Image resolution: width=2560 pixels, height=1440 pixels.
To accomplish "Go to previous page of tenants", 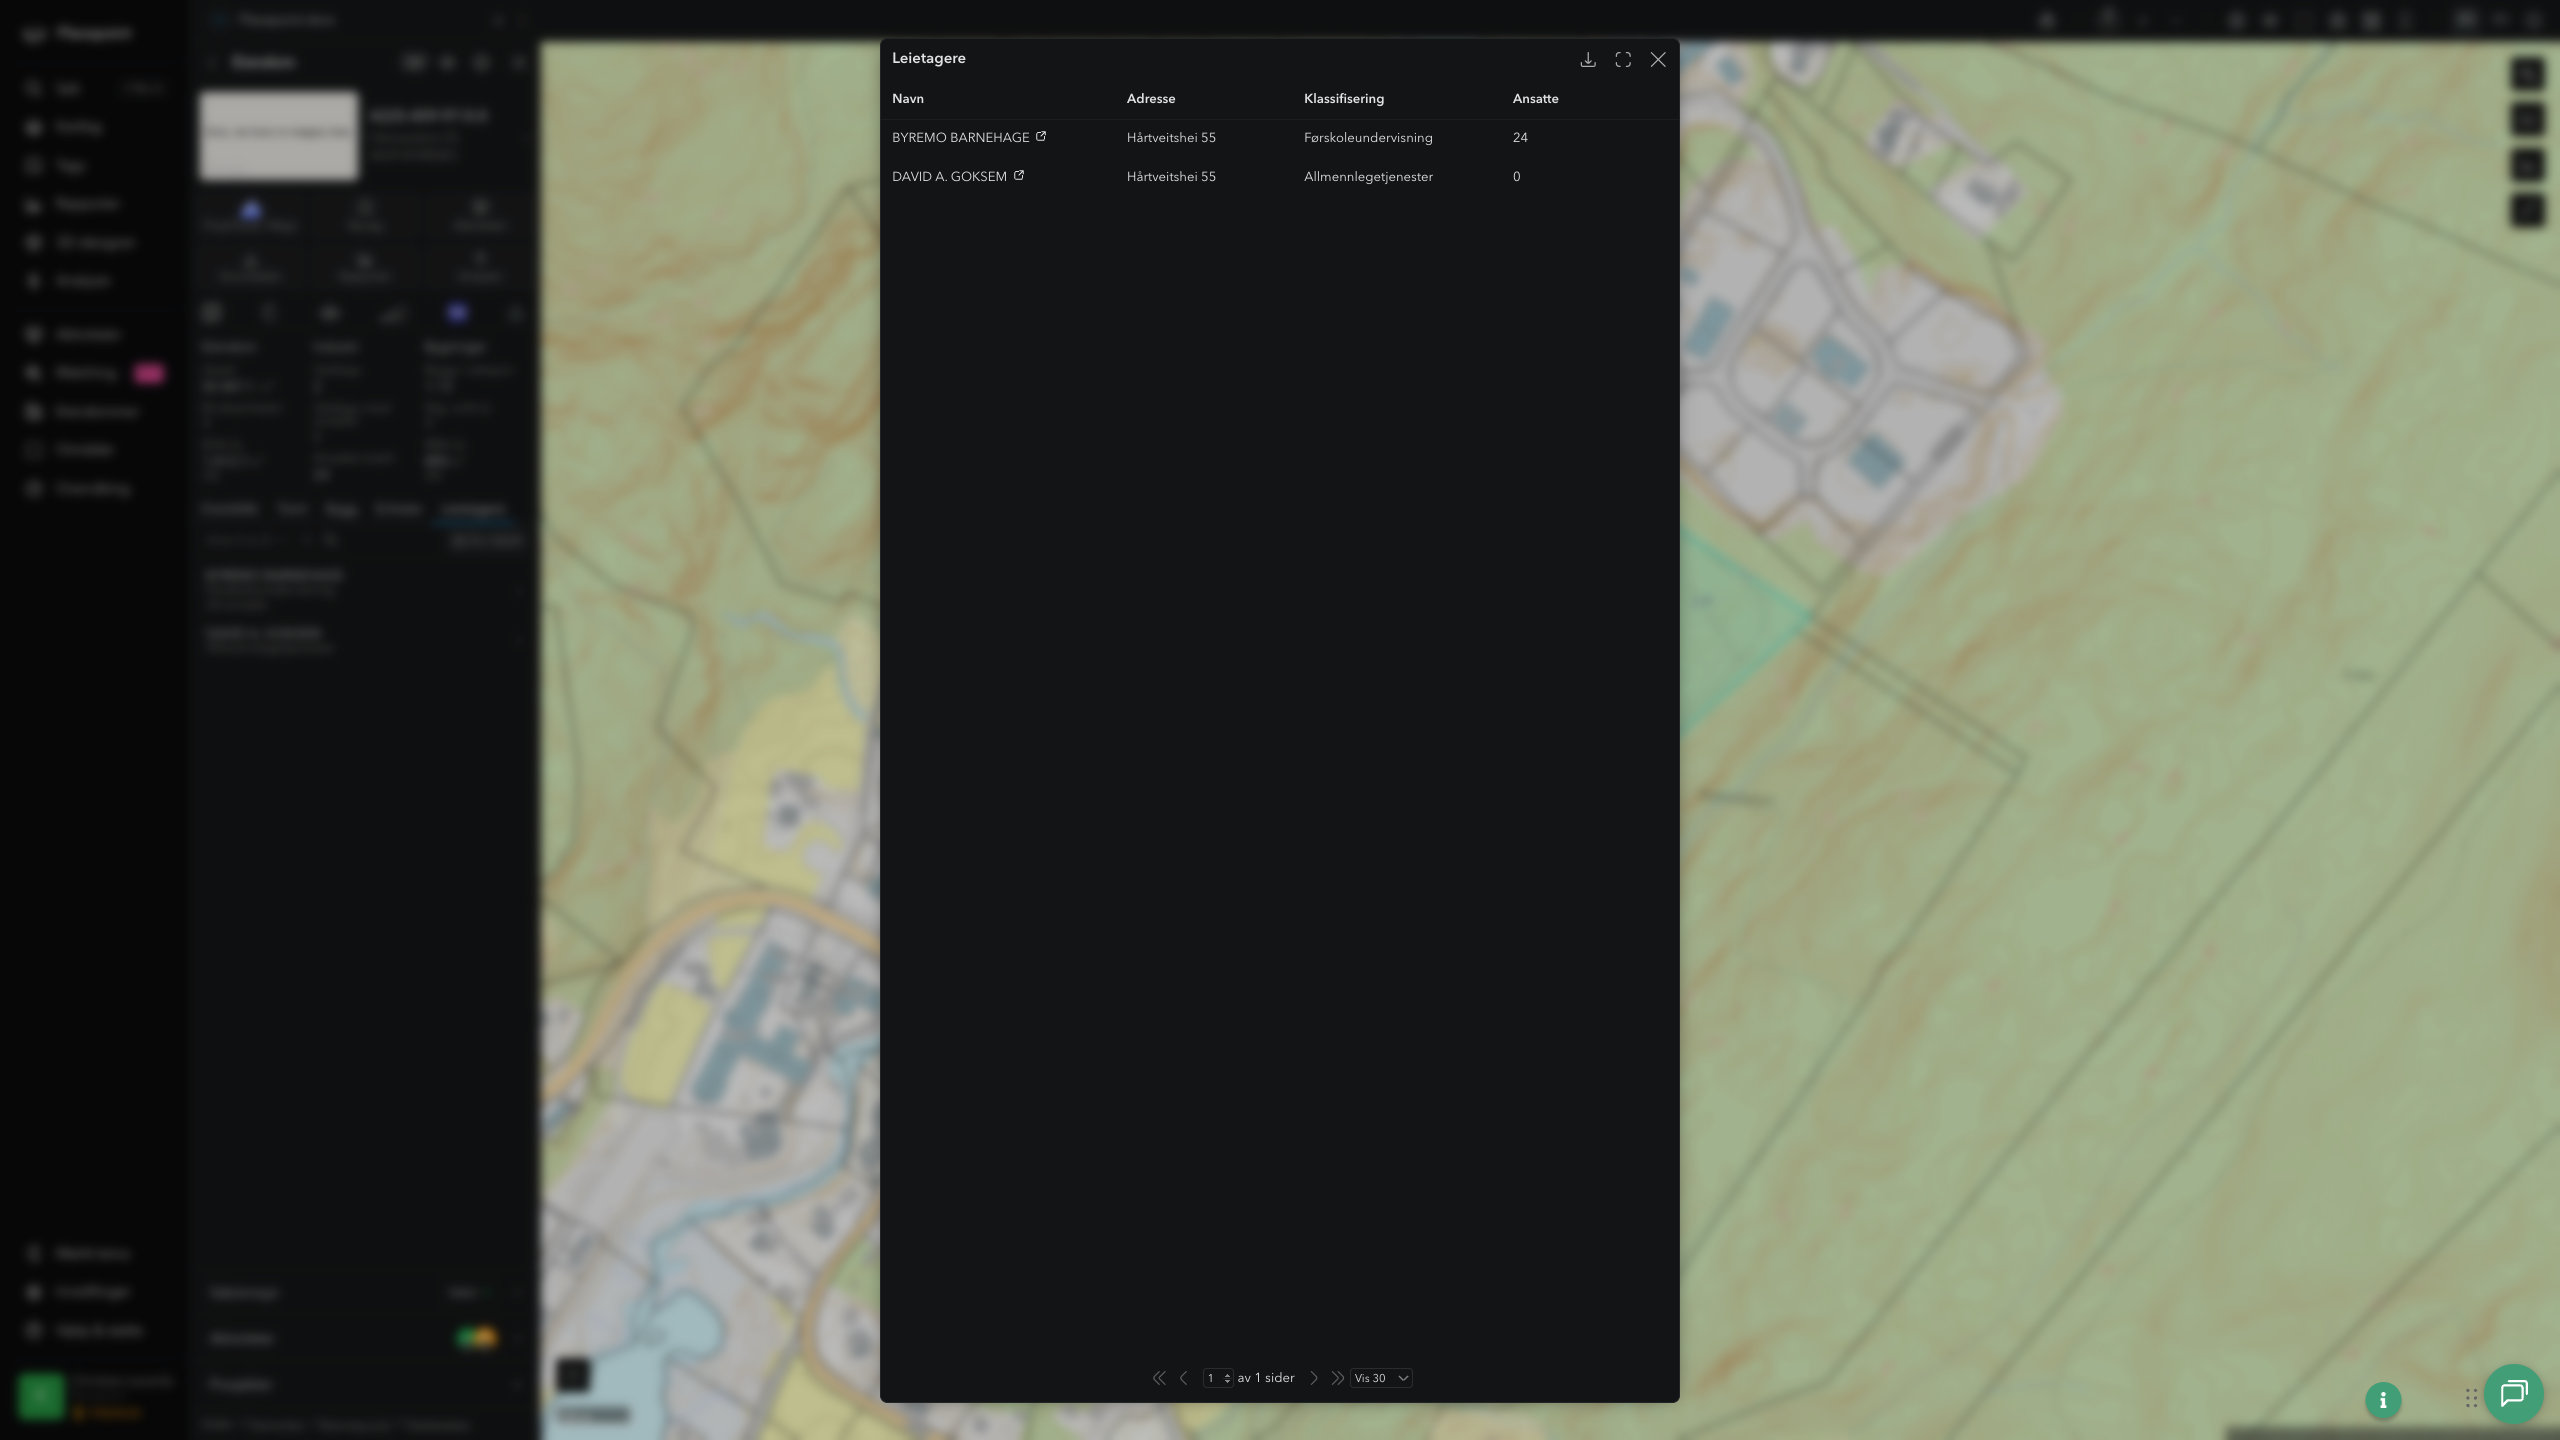I will [1184, 1378].
